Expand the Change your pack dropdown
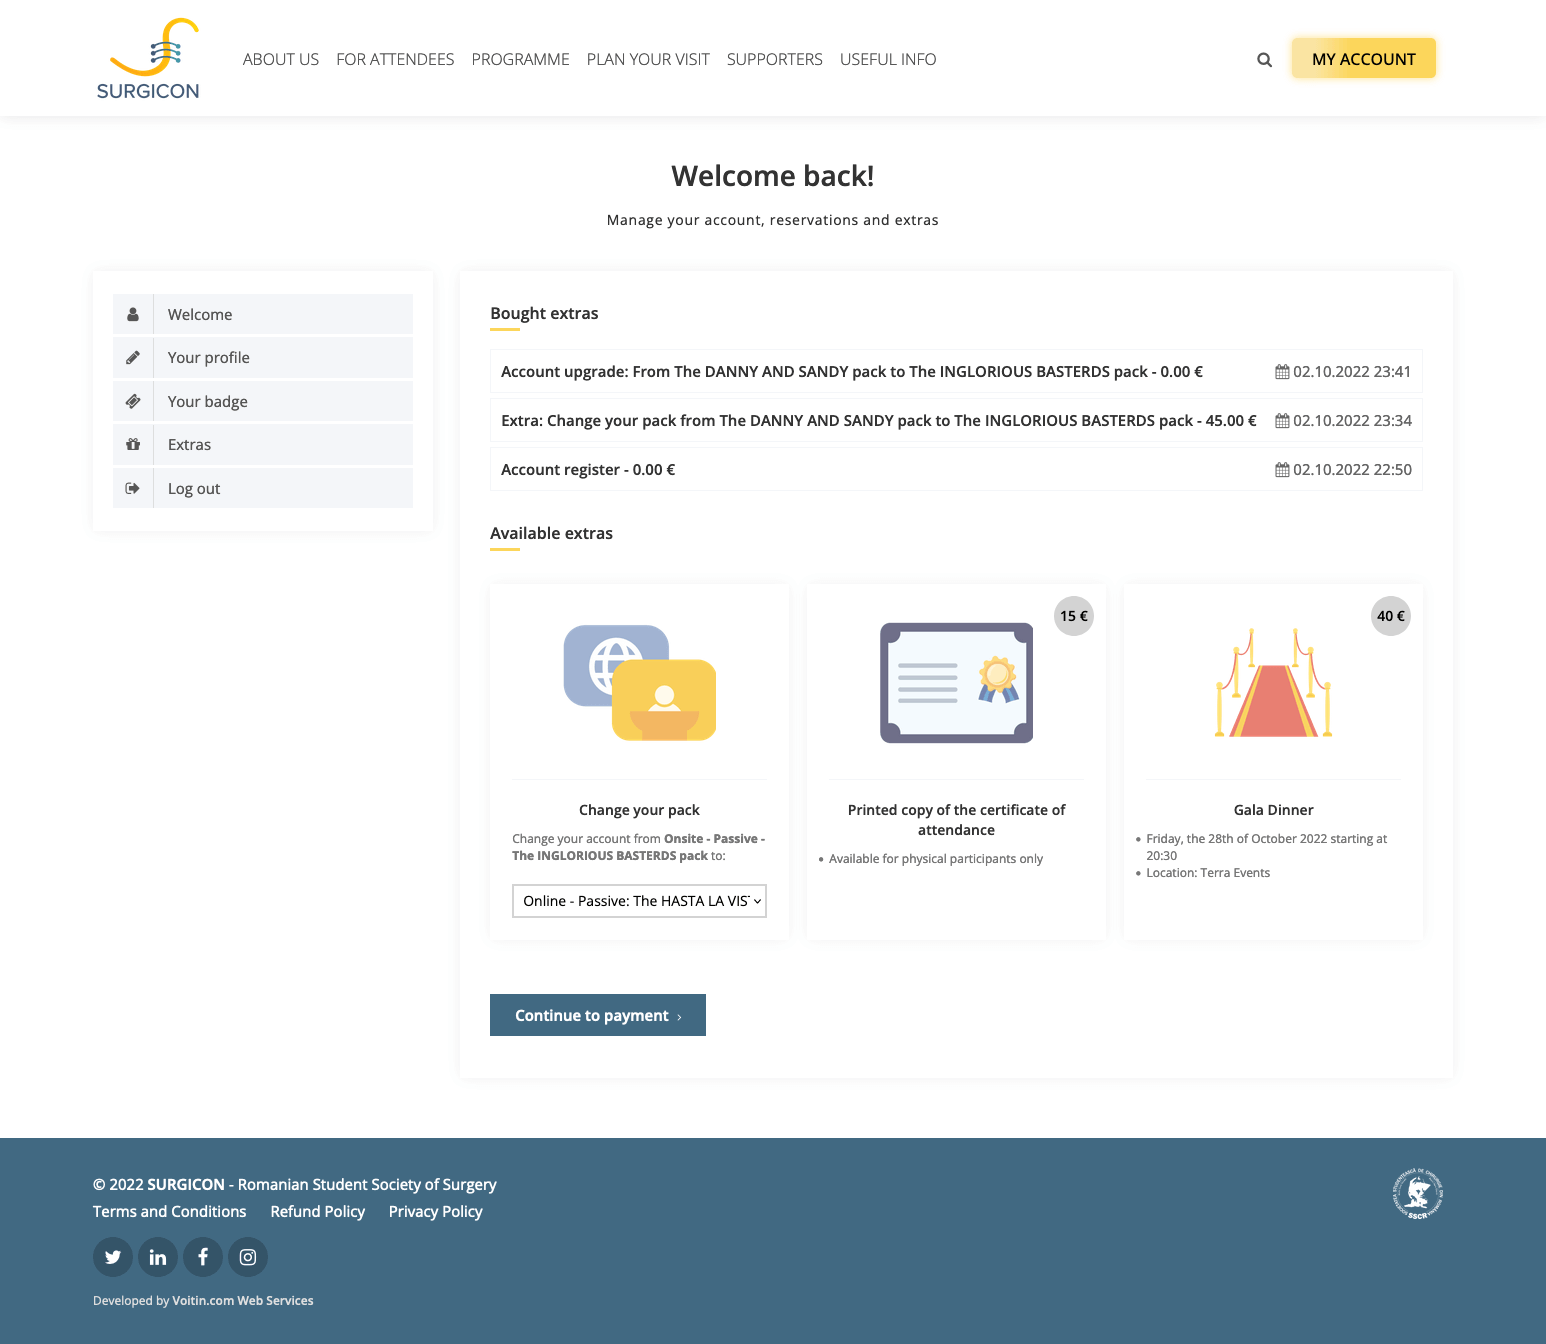Viewport: 1546px width, 1344px height. 639,901
